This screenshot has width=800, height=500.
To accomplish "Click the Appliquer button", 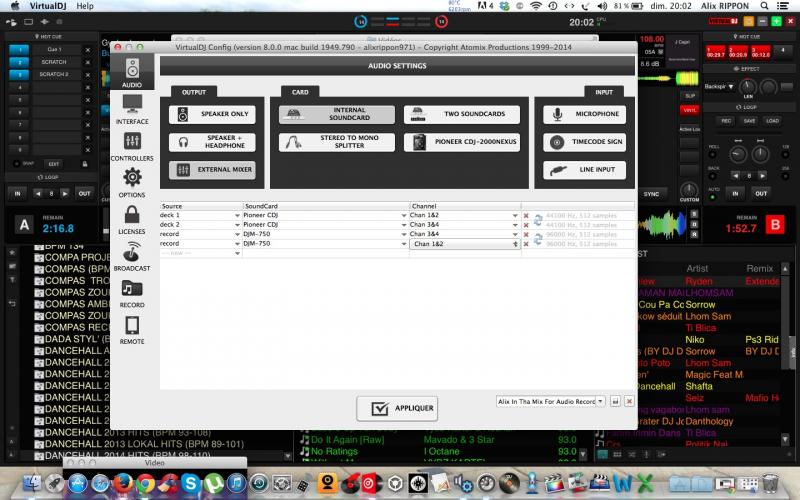I will pyautogui.click(x=397, y=408).
